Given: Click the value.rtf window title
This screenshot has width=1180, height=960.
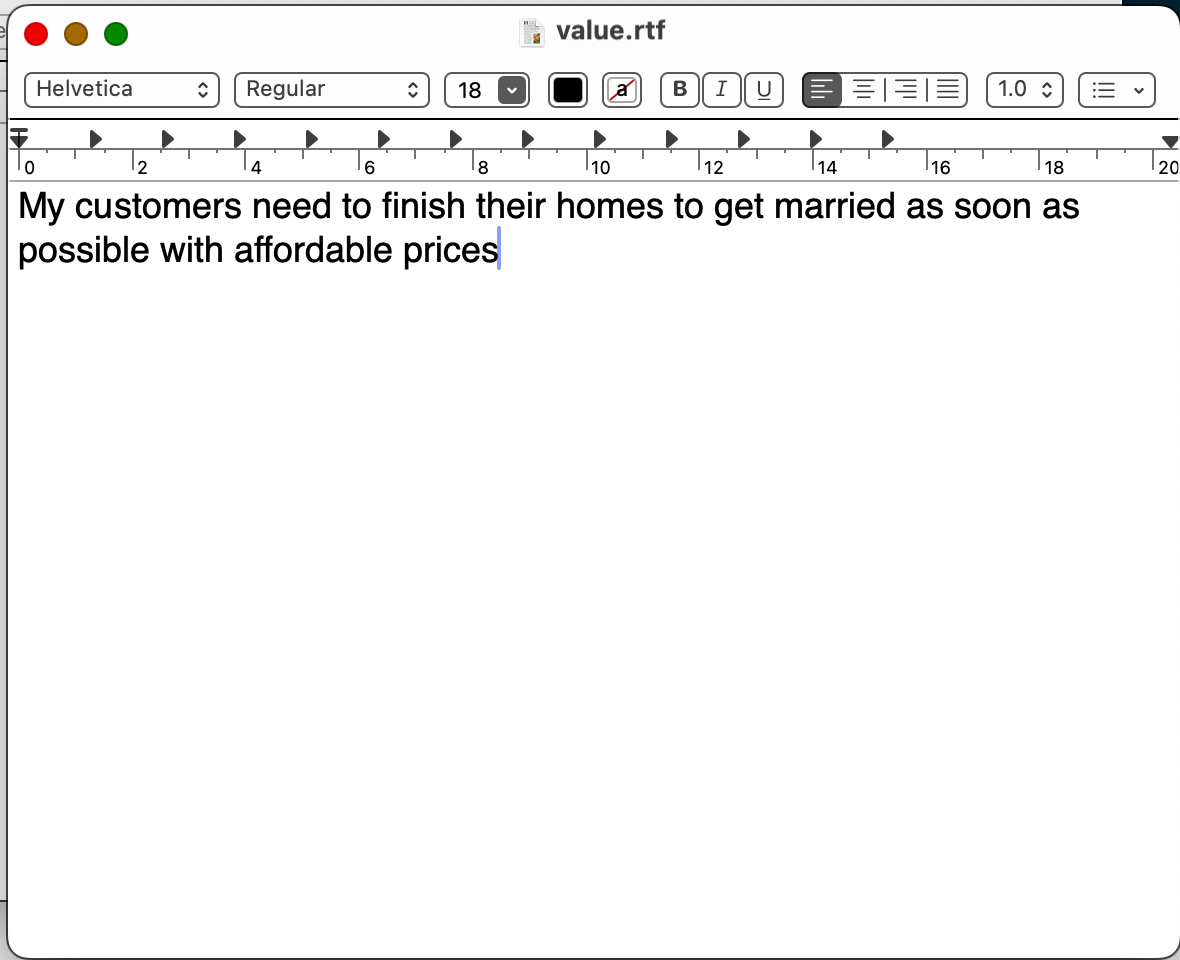Looking at the screenshot, I should coord(610,31).
